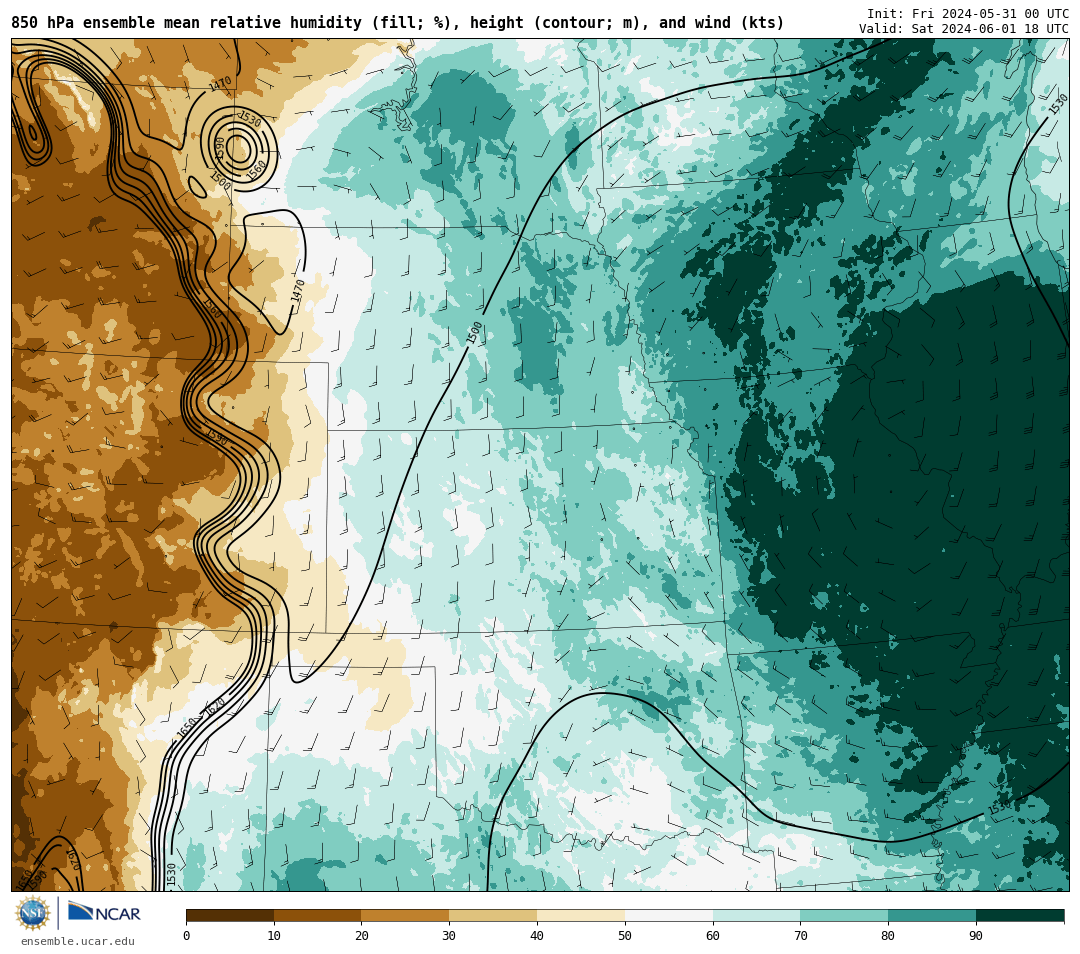Image resolution: width=1080 pixels, height=954 pixels.
Task: Click the 1530 label at bottom left edge
Action: tap(172, 875)
